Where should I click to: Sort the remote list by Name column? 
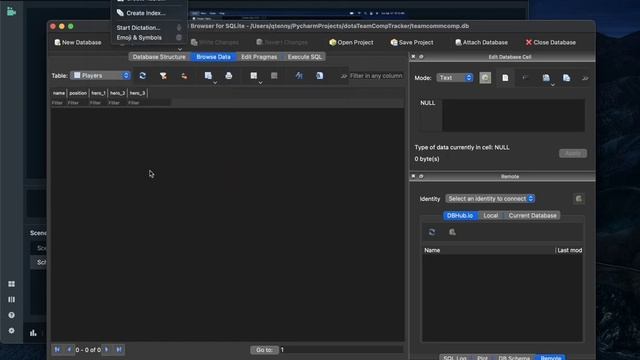(489, 250)
